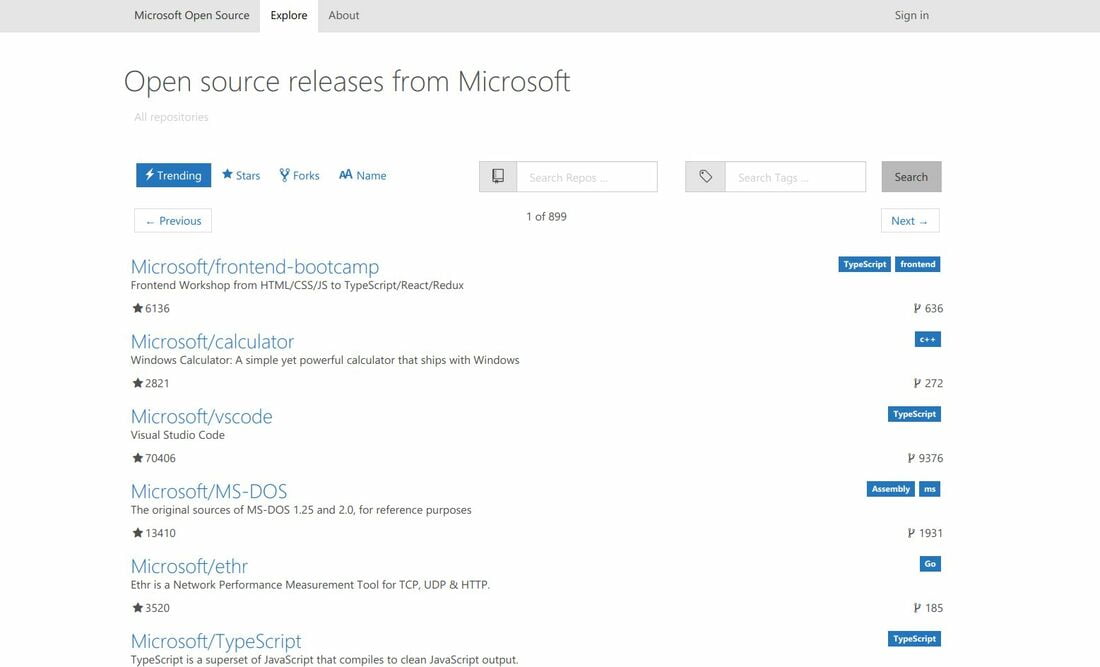Select the Trending lightning bolt icon
Viewport: 1100px width, 667px height.
coord(148,175)
